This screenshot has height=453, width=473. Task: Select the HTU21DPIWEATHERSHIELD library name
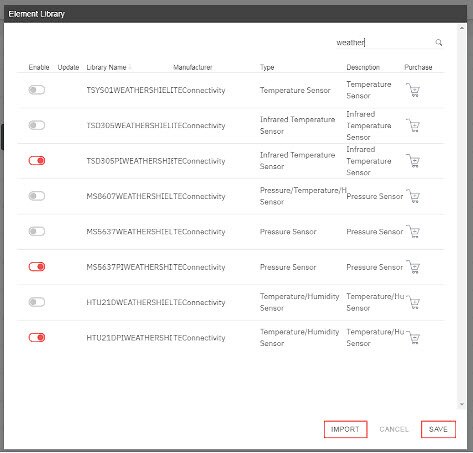tap(129, 338)
